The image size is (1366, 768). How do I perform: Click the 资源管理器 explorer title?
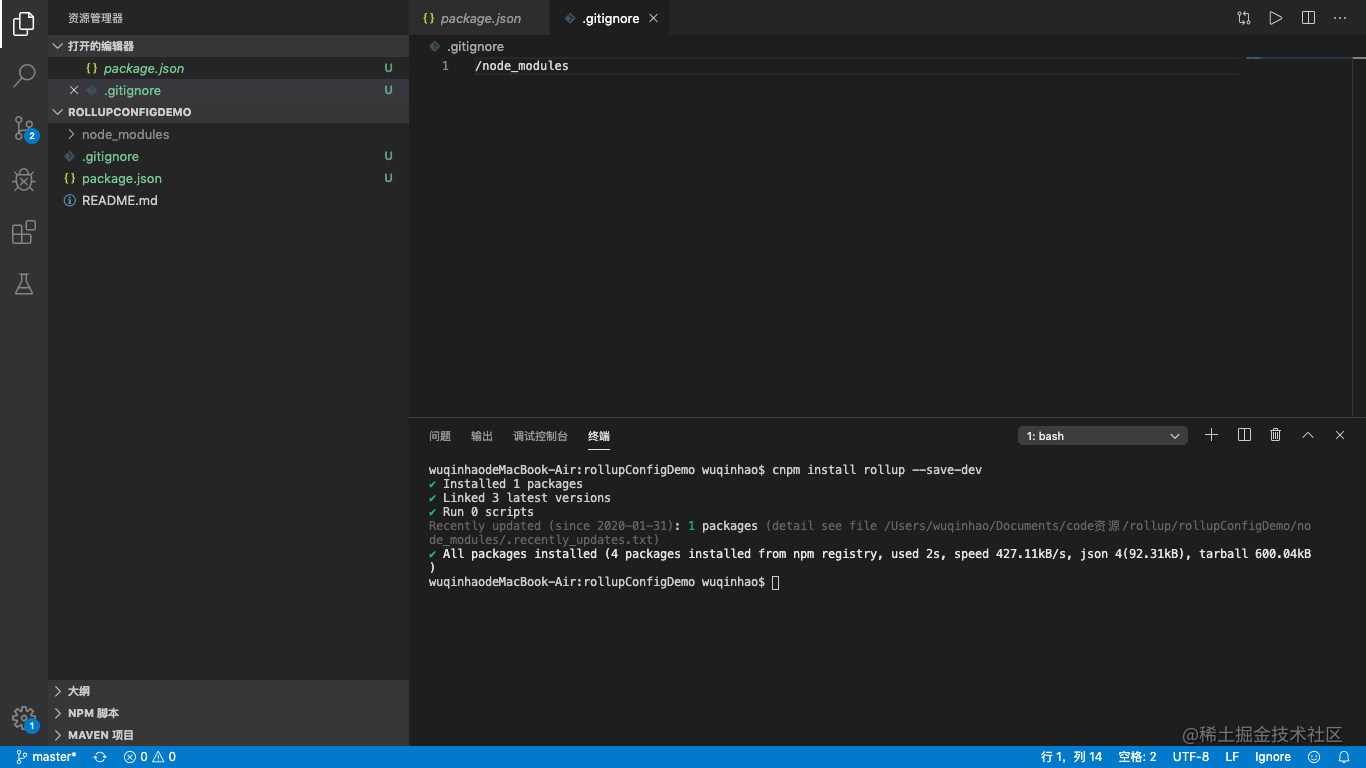pos(95,18)
